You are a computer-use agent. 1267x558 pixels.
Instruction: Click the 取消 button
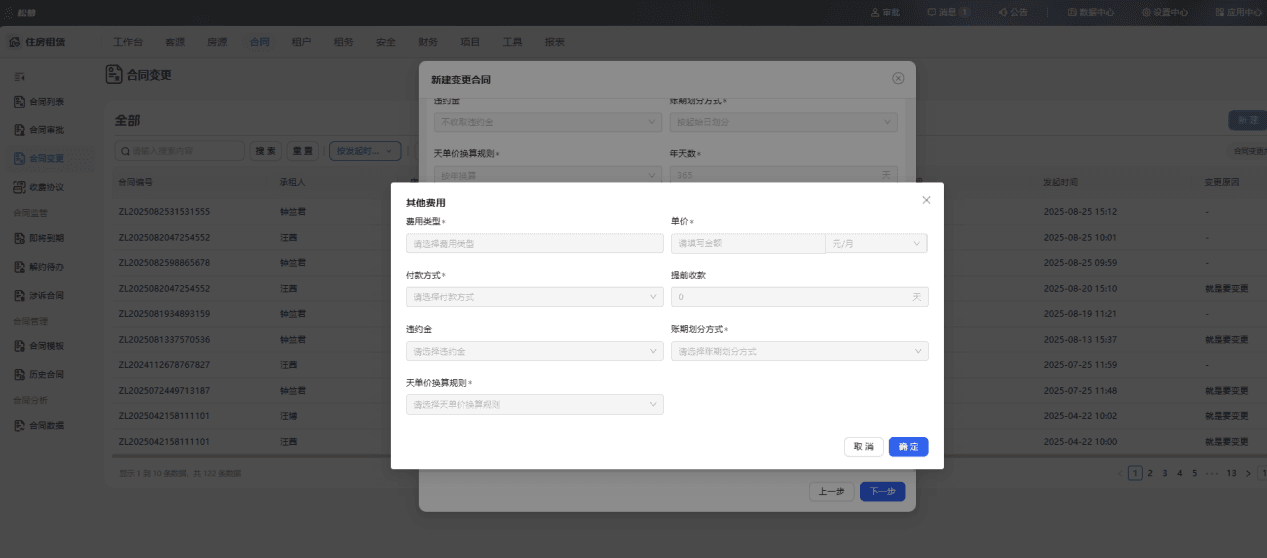pos(864,447)
